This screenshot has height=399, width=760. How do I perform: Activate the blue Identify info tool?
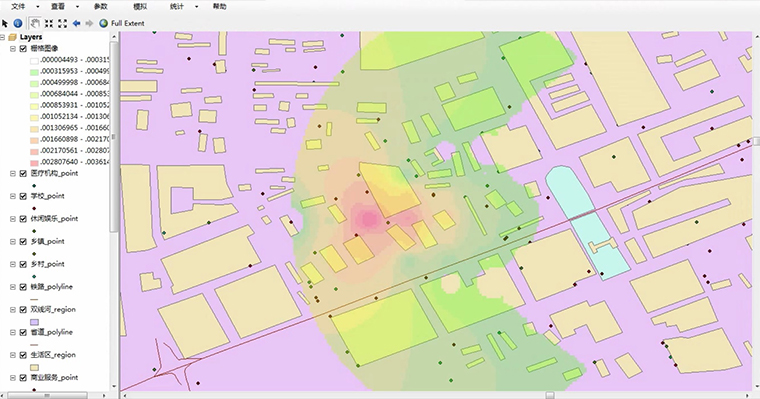[x=17, y=23]
